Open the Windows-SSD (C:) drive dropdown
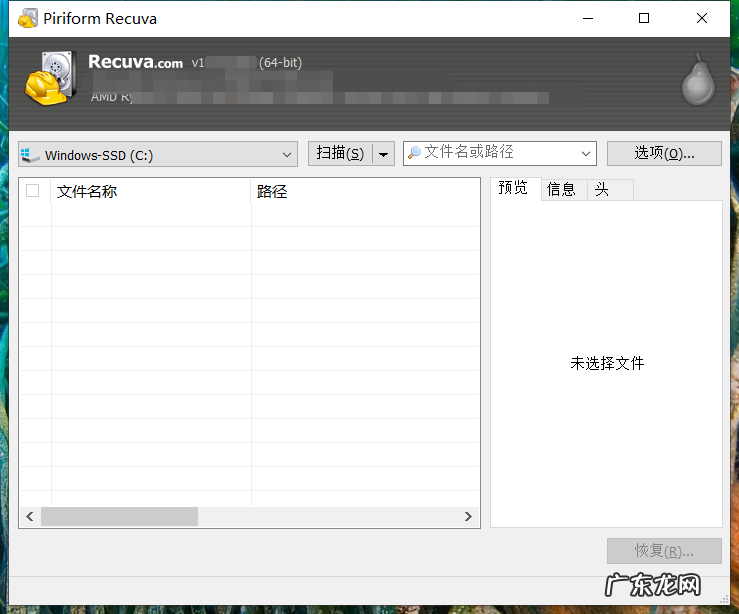Image resolution: width=739 pixels, height=614 pixels. (x=287, y=155)
